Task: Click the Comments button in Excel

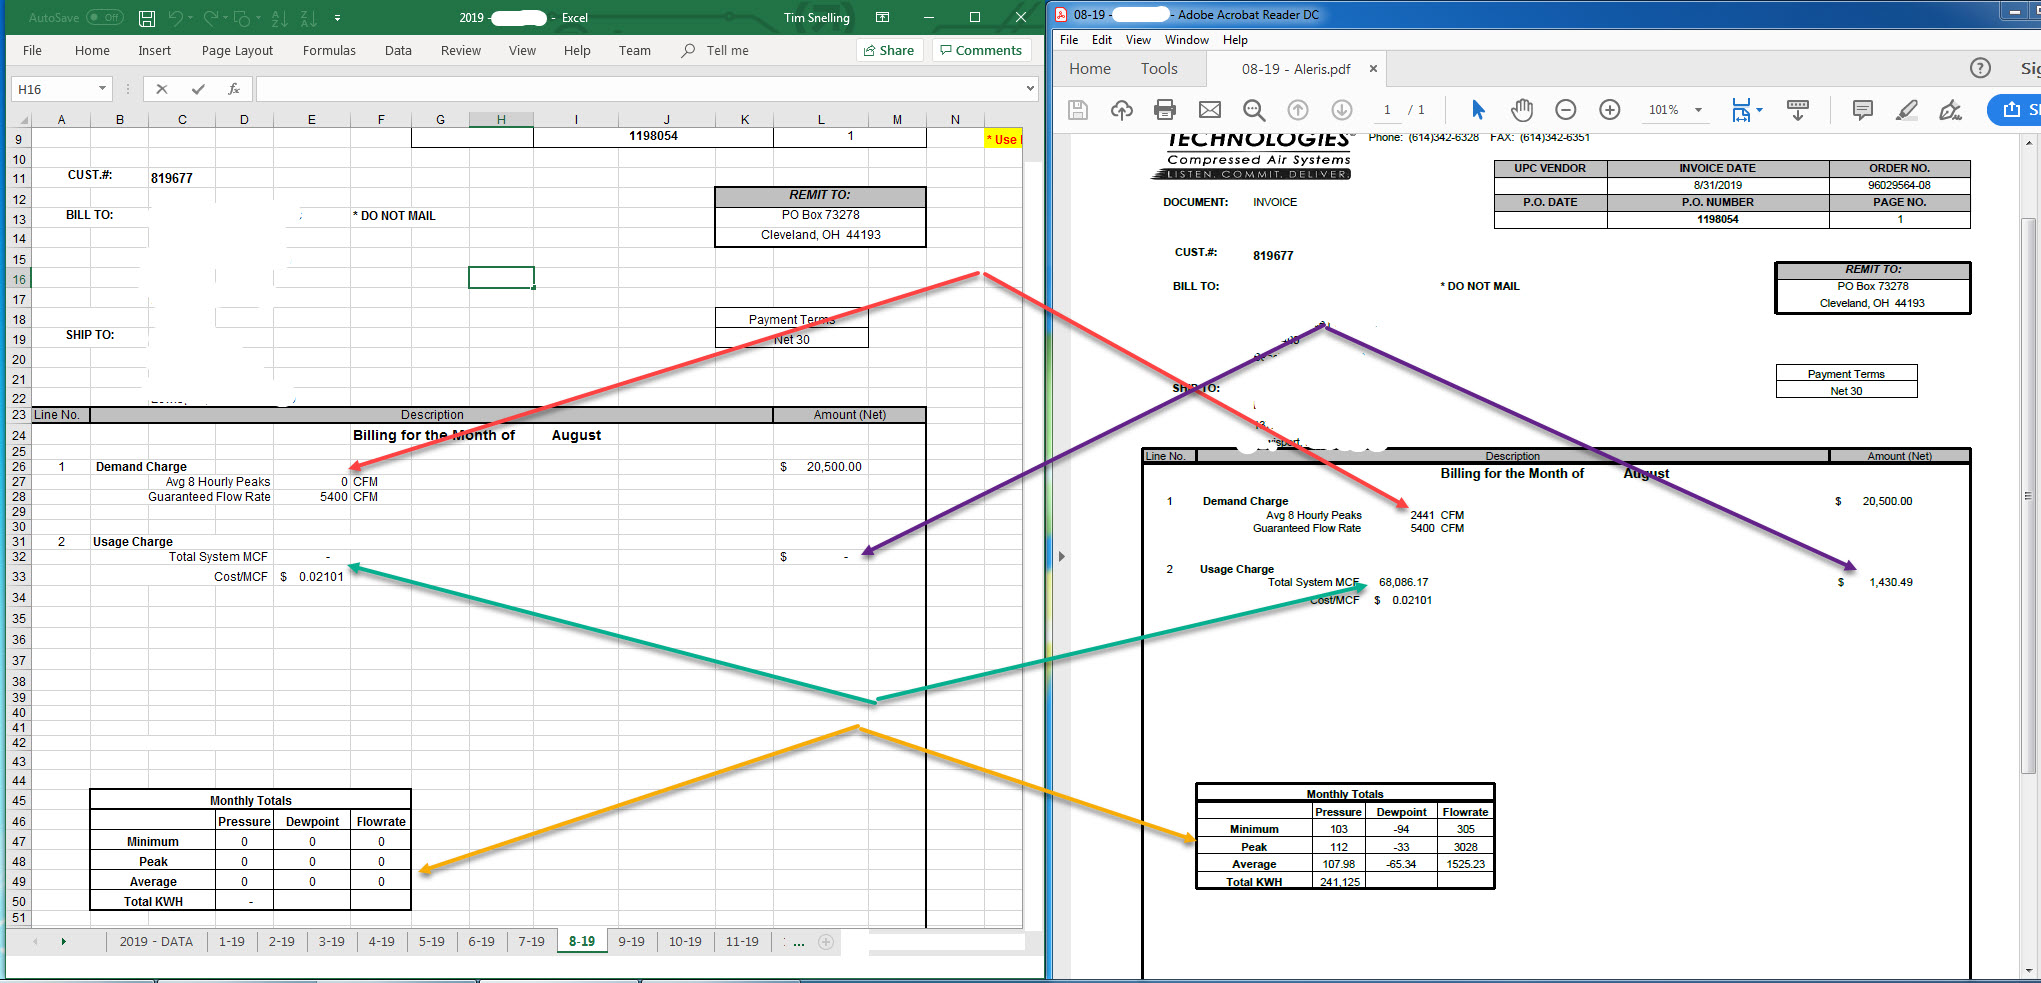Action: (x=981, y=50)
